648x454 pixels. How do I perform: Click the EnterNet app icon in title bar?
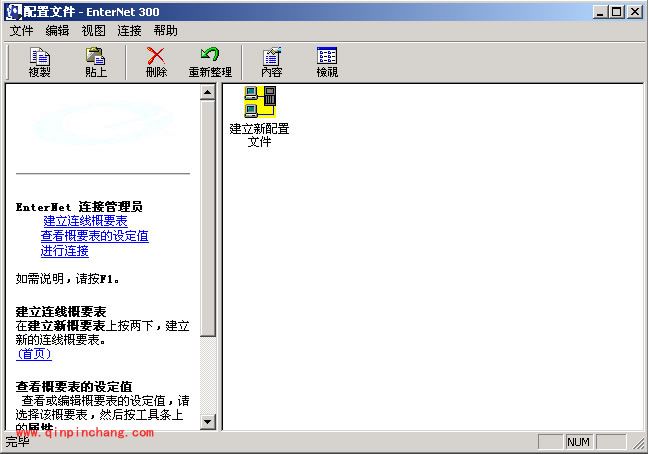[x=13, y=12]
